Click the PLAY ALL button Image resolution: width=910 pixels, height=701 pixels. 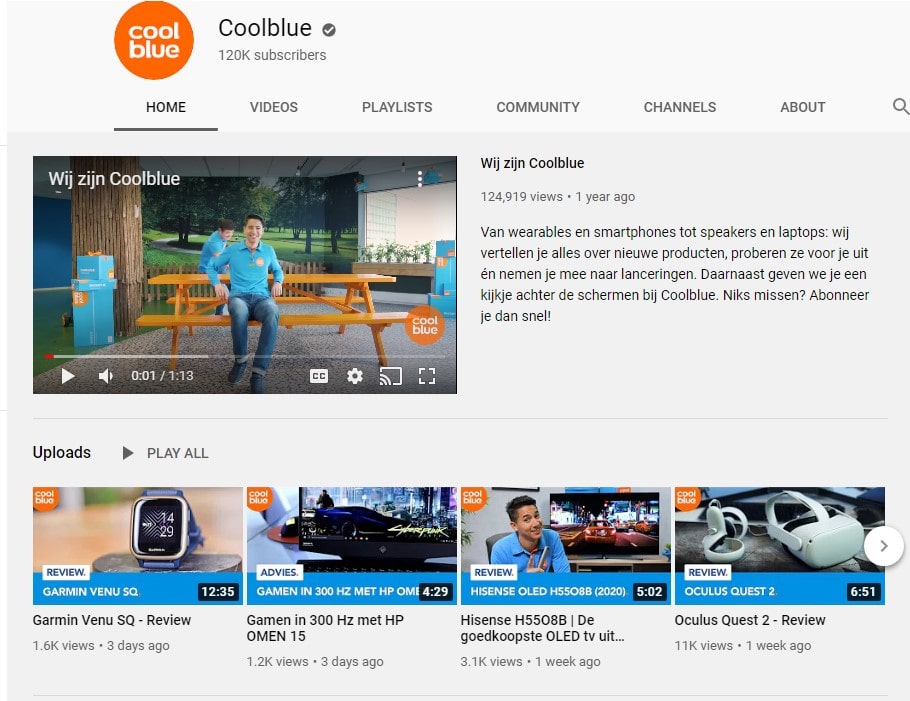(x=178, y=453)
